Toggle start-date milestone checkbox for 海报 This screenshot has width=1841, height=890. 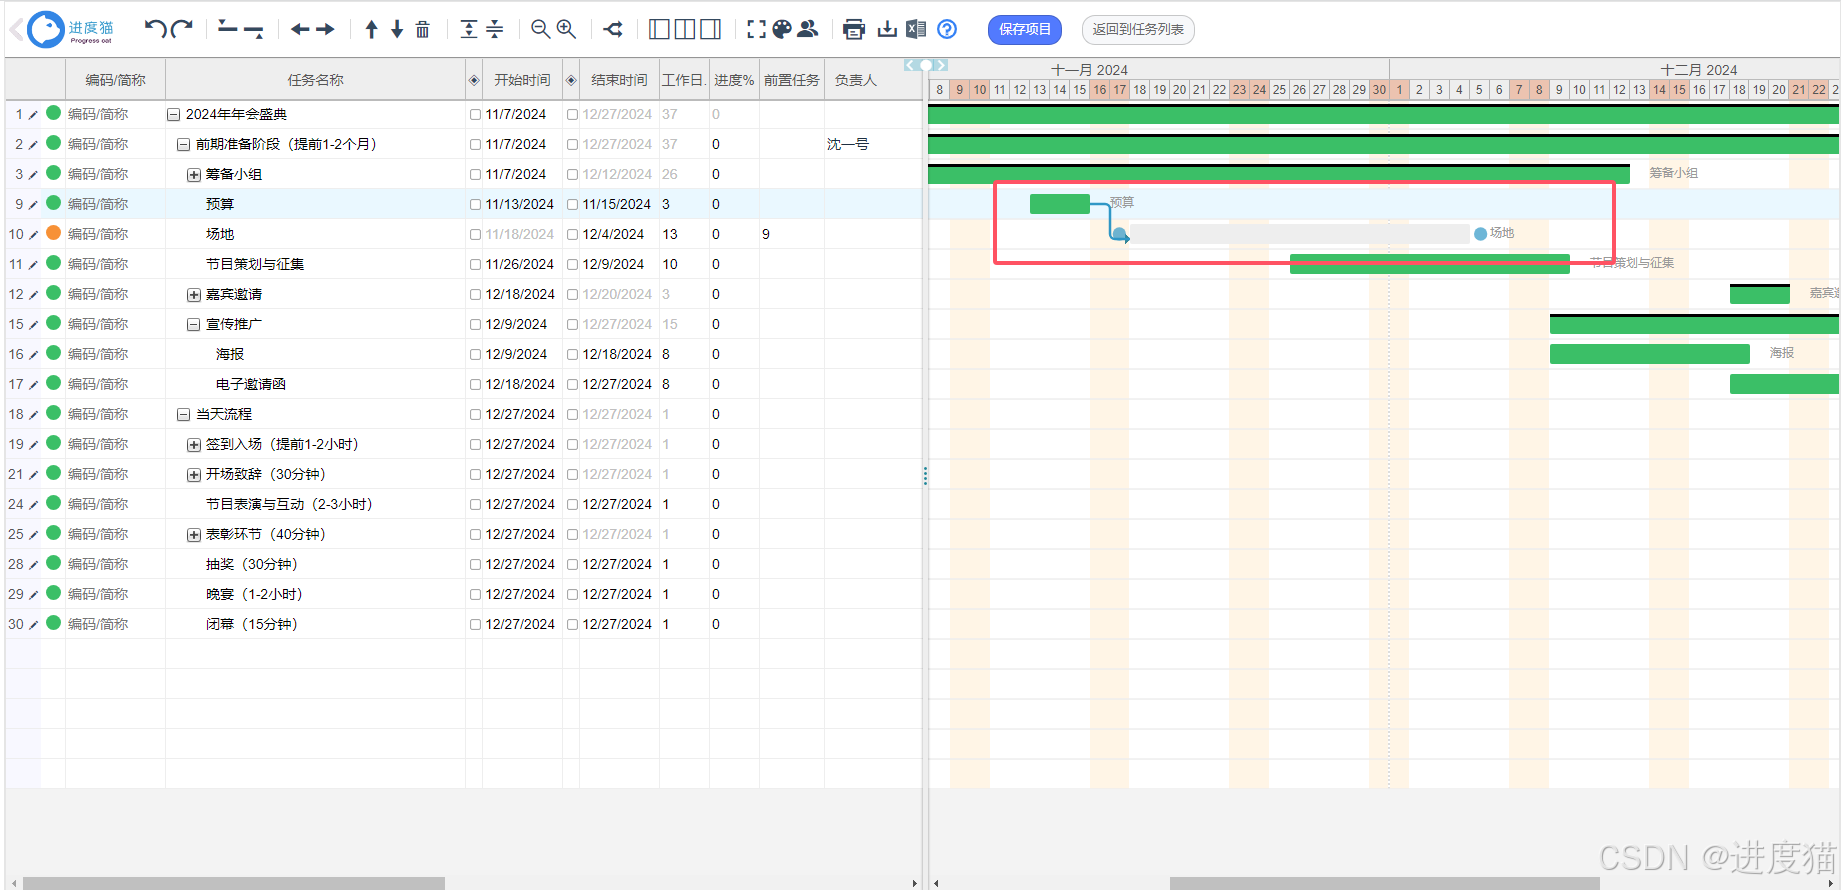coord(476,354)
